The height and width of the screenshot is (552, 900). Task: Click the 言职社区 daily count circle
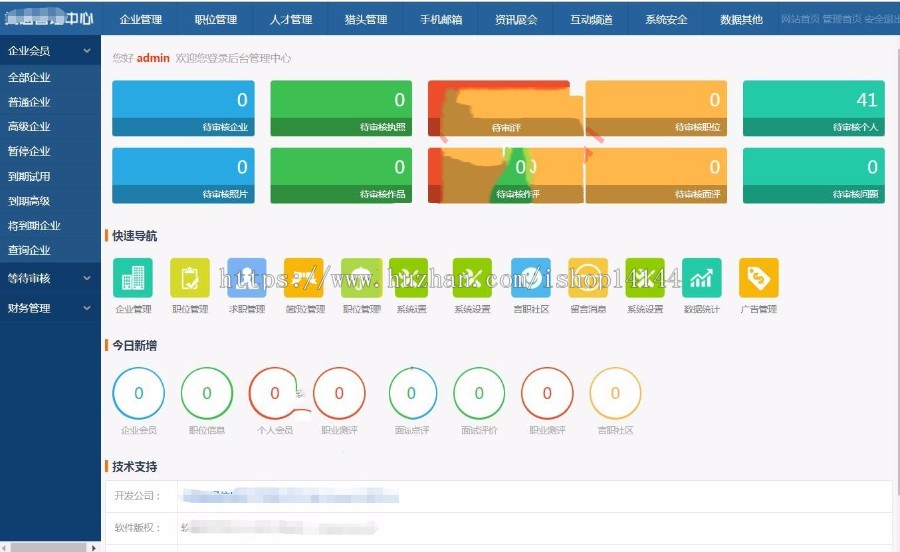point(615,393)
